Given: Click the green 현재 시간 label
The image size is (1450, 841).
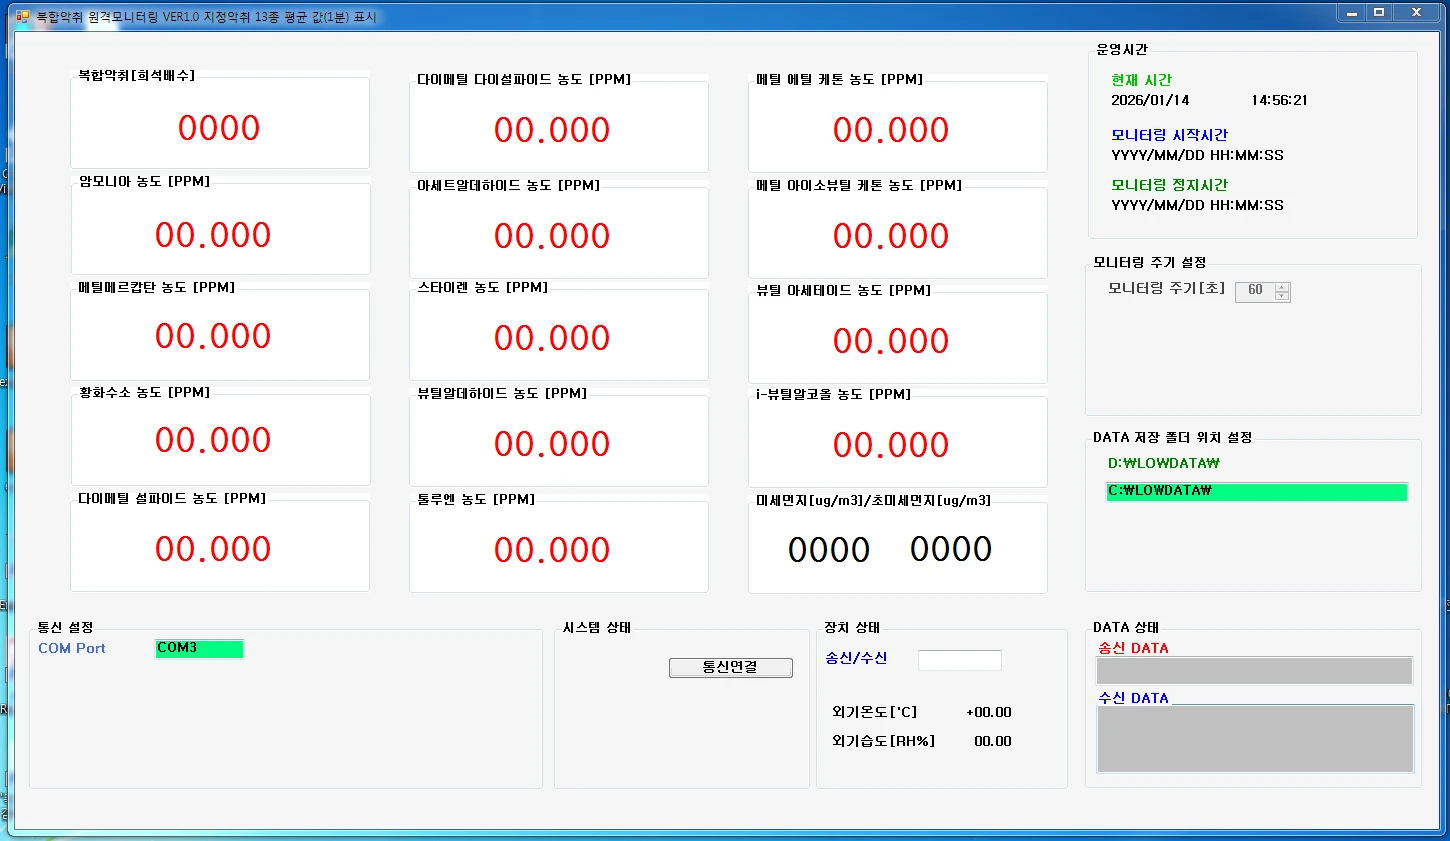Looking at the screenshot, I should (x=1141, y=80).
